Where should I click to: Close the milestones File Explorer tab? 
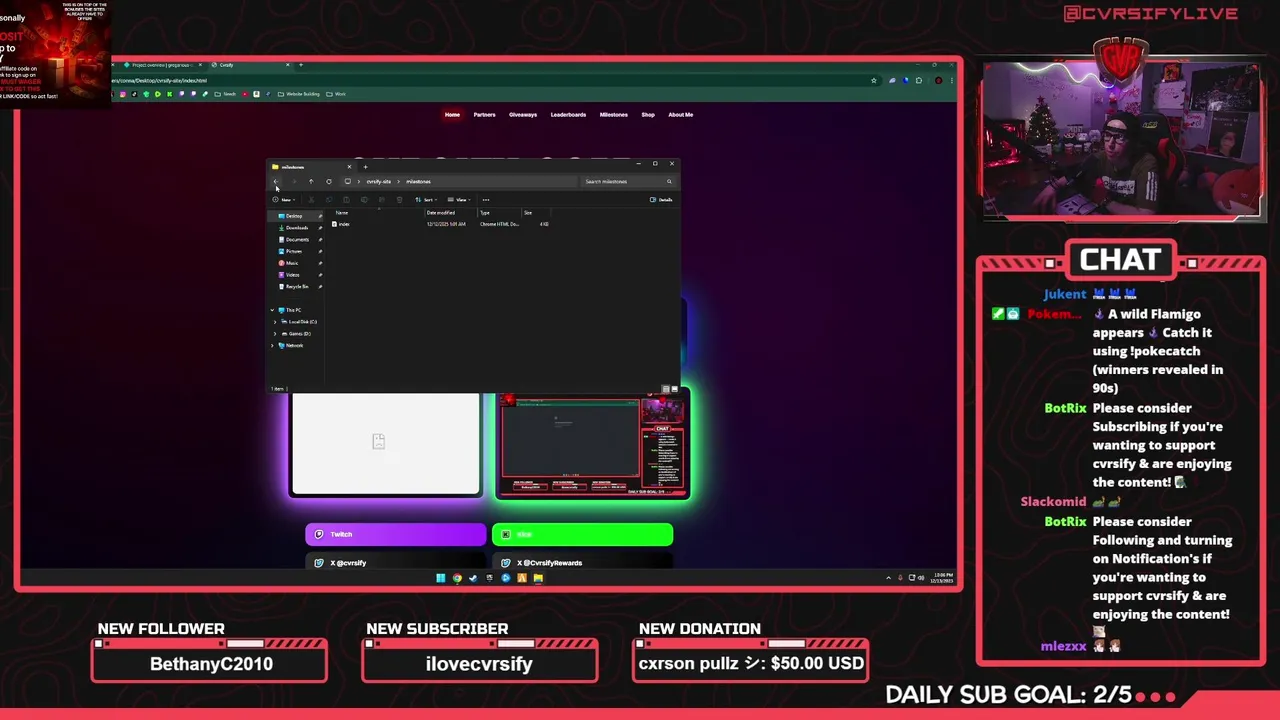coord(349,167)
